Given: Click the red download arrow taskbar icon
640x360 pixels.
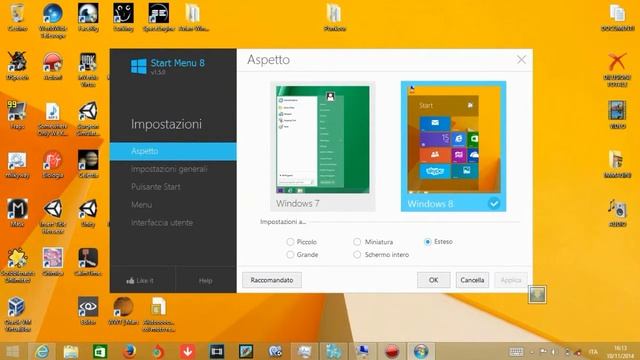Looking at the screenshot, I should 188,351.
